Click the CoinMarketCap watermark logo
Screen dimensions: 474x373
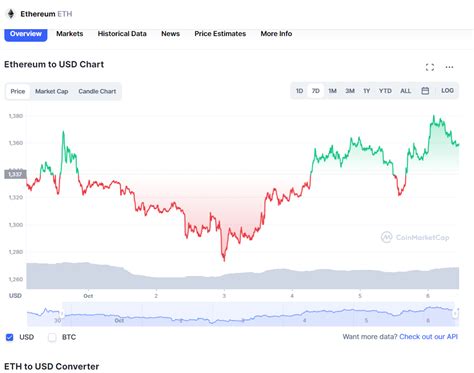pyautogui.click(x=415, y=237)
